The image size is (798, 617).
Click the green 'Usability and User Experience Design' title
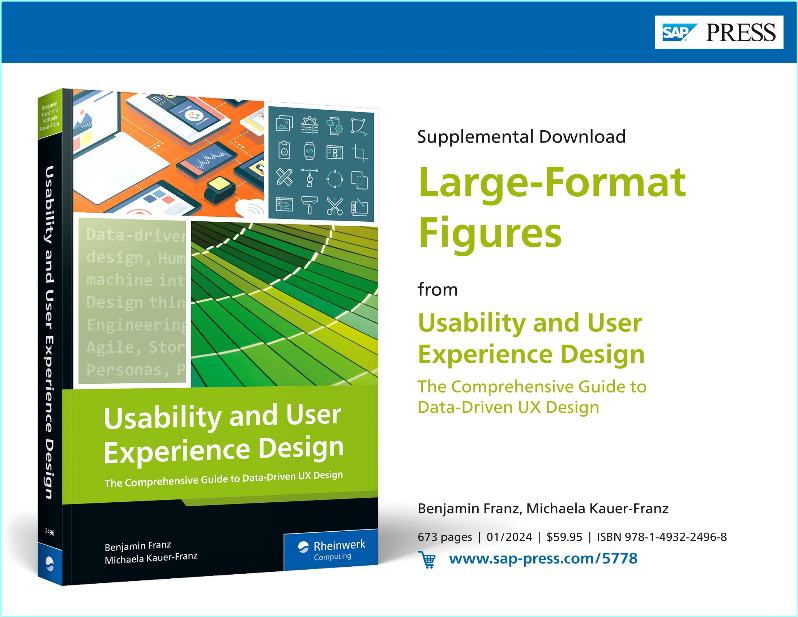pos(530,339)
